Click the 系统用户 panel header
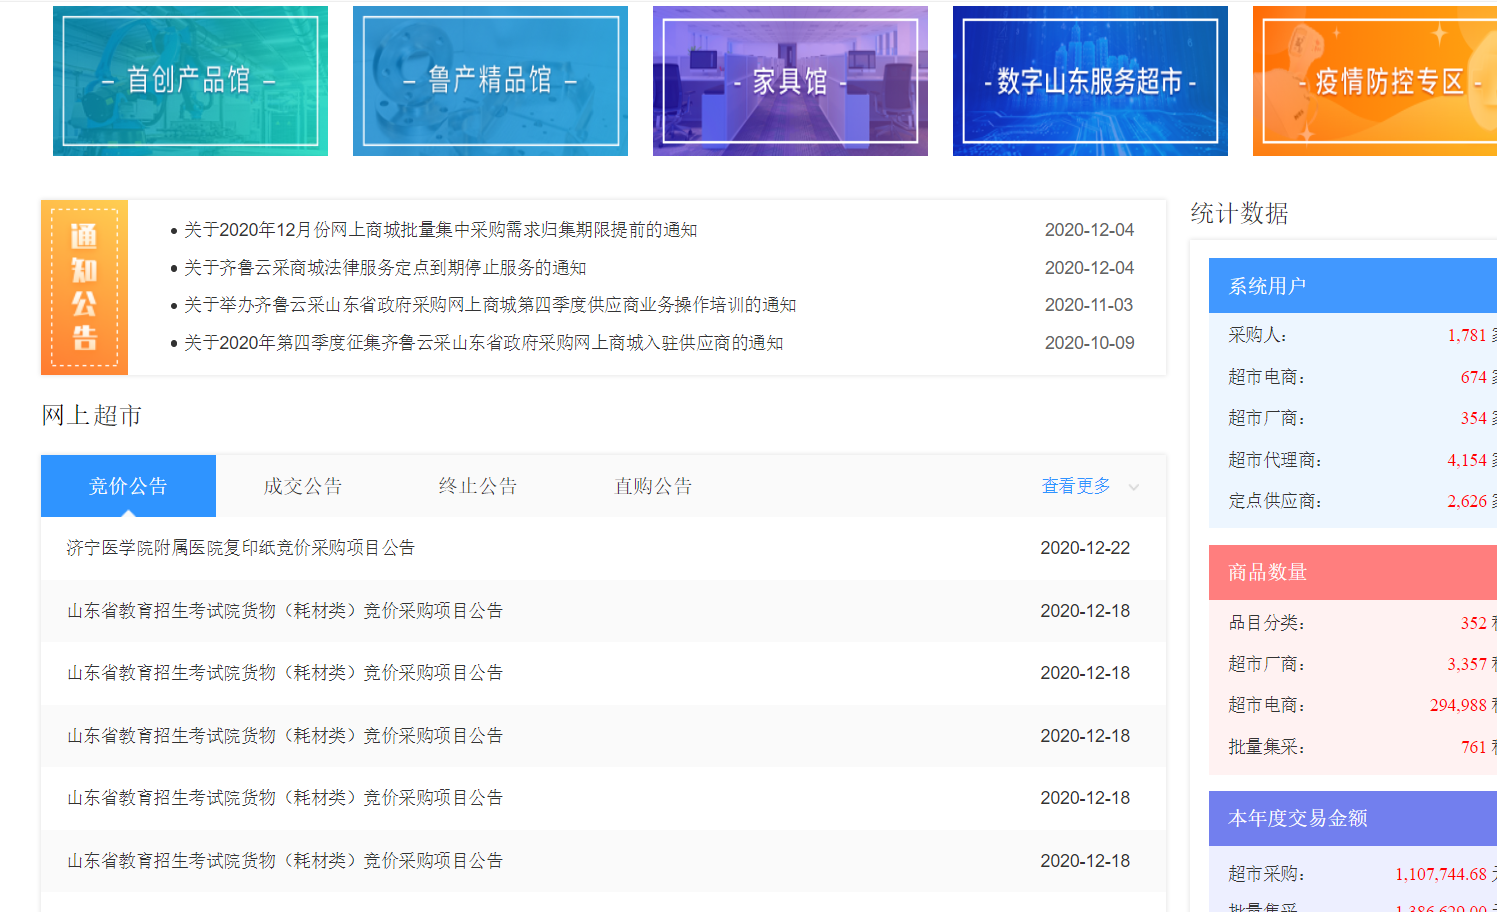1497x912 pixels. pos(1353,286)
